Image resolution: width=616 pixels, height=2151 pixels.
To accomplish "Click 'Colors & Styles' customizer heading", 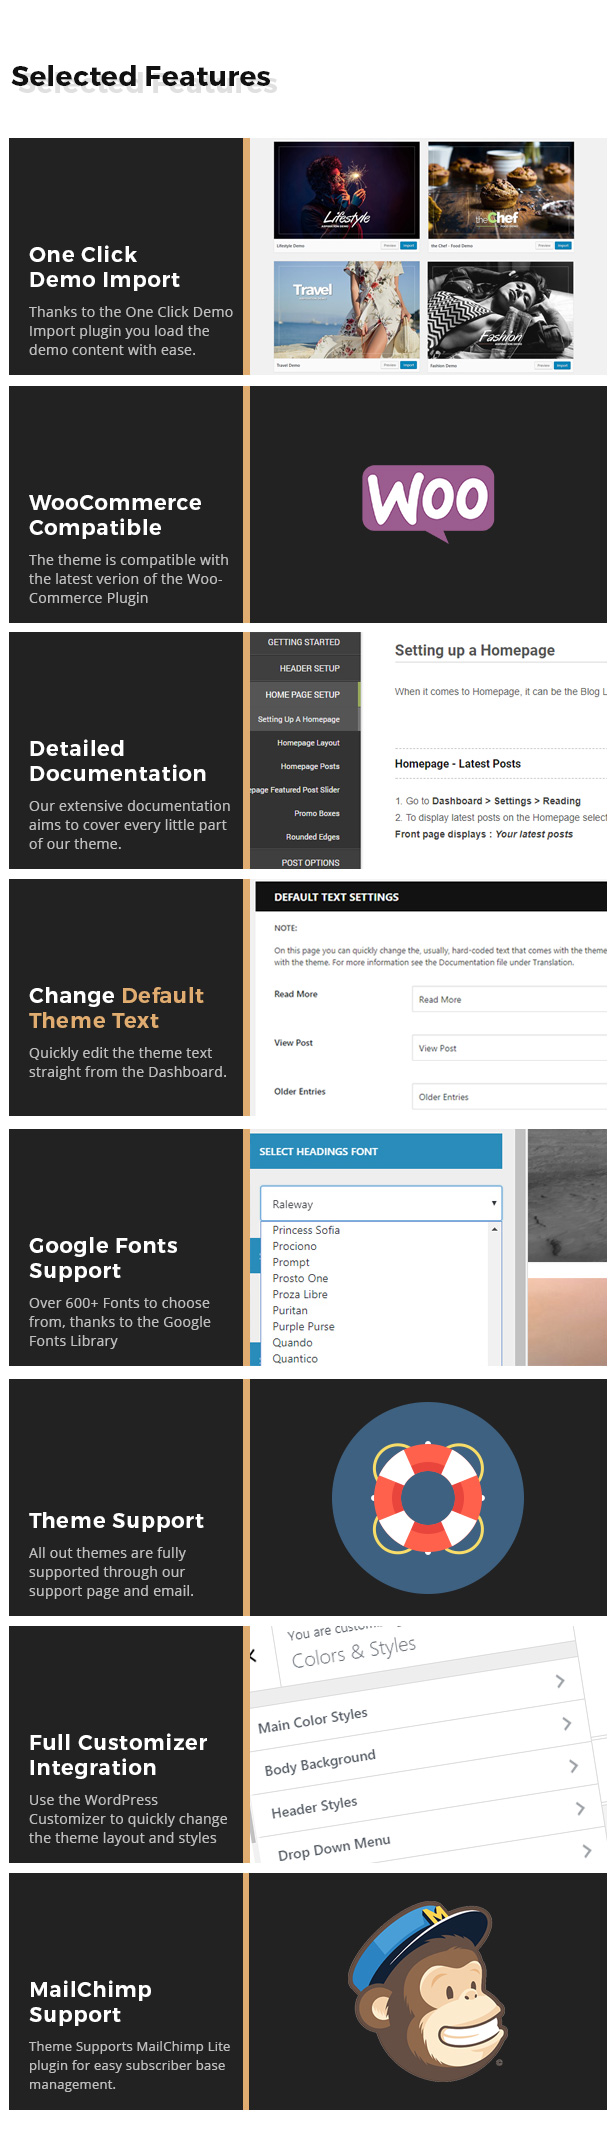I will coord(353,1652).
